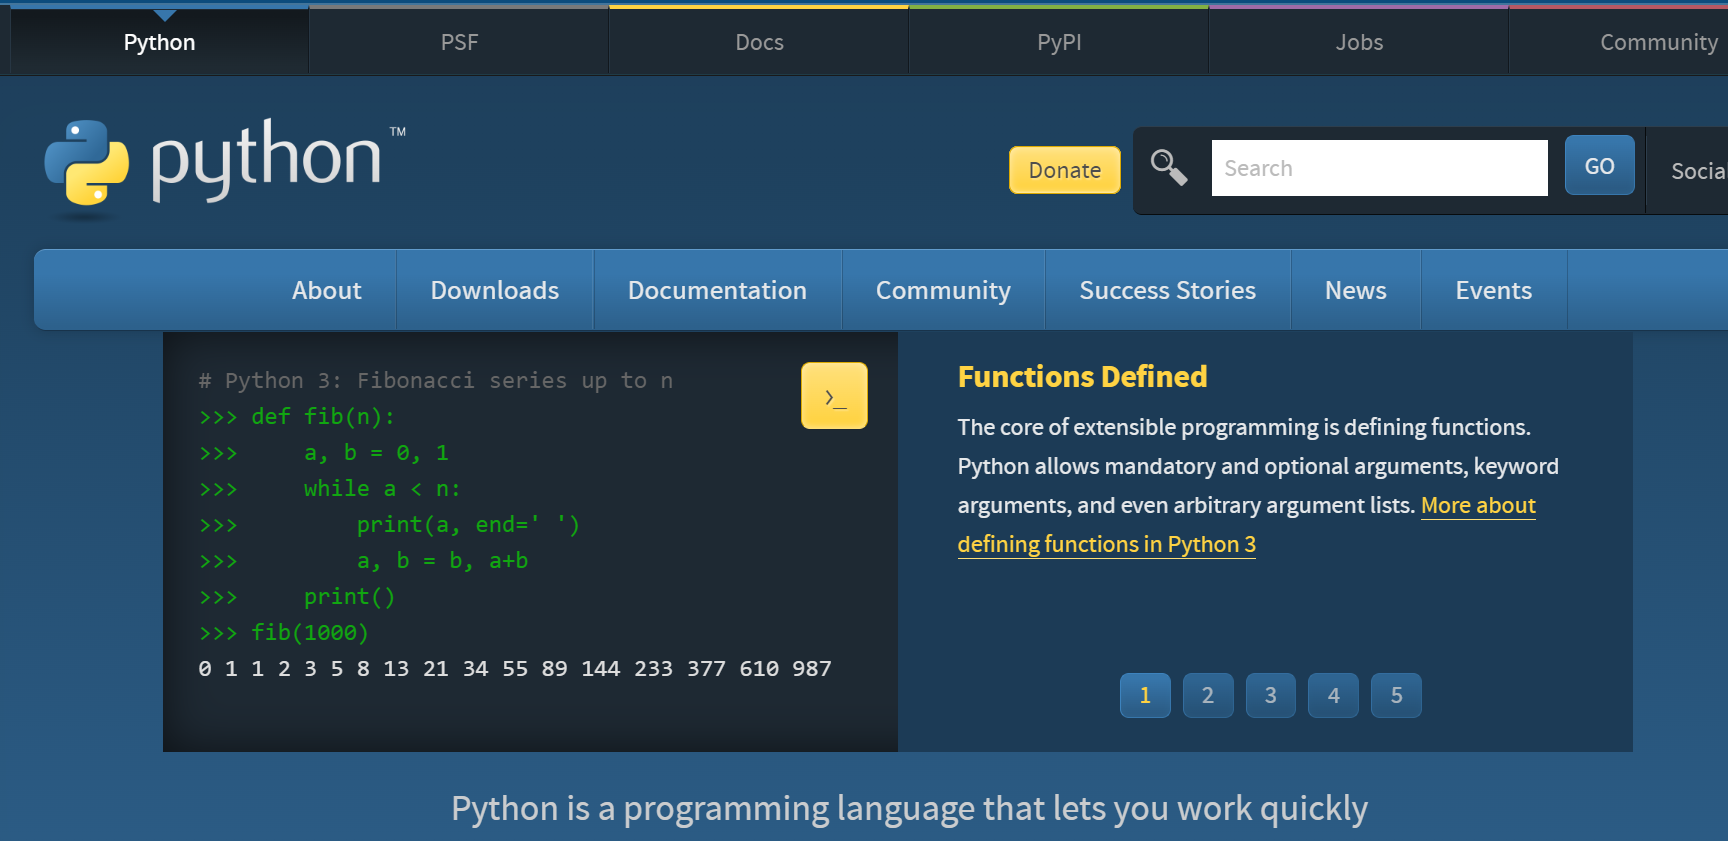Screen dimensions: 1728x841
Task: Expand the Events navigation menu
Action: (1493, 290)
